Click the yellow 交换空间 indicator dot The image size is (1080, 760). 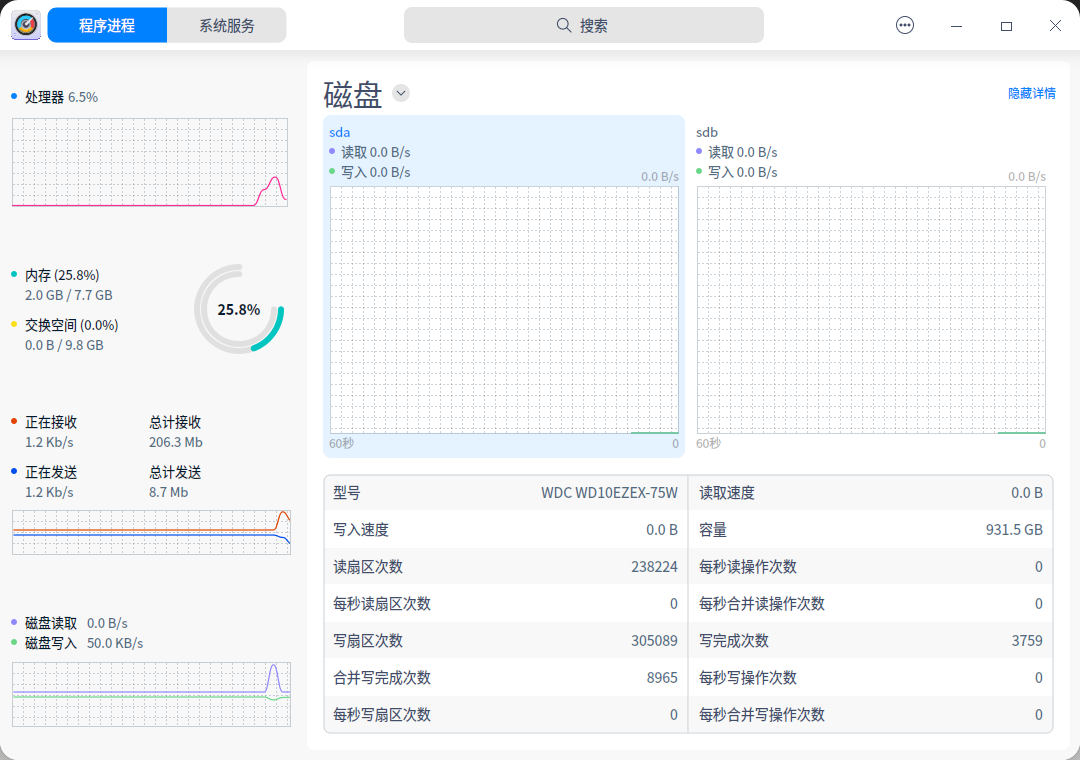[12, 325]
